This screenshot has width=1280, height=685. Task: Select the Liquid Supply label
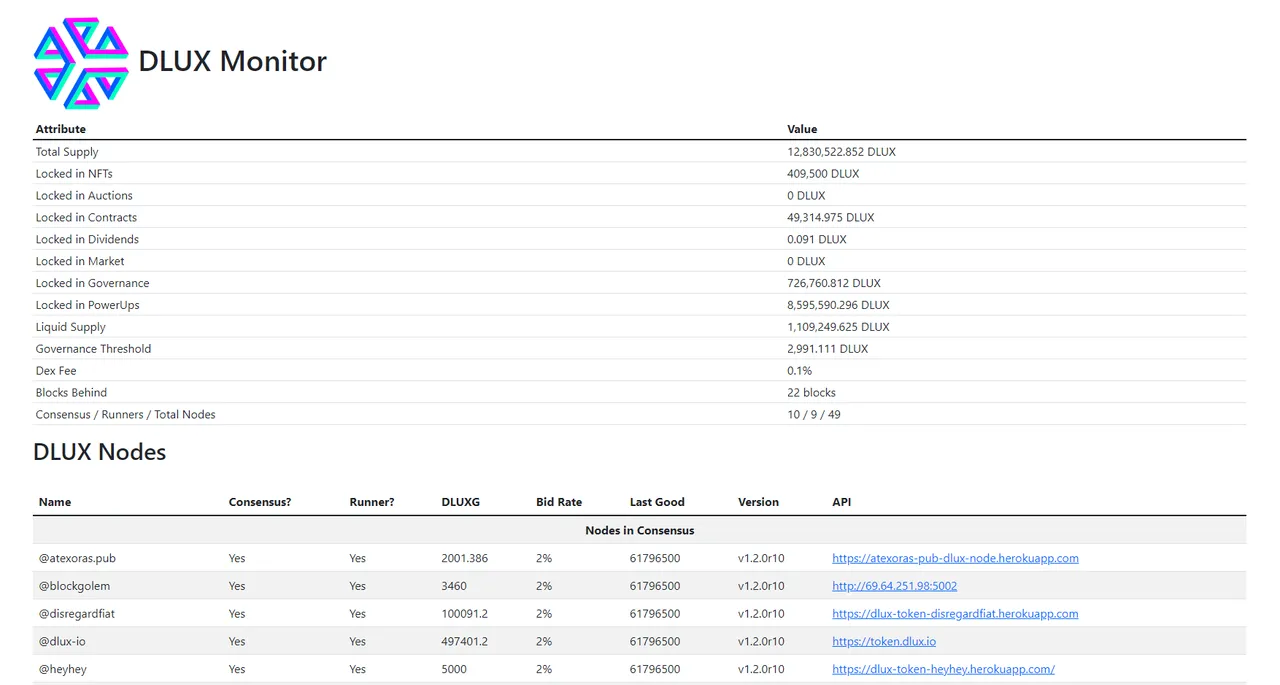(x=70, y=328)
